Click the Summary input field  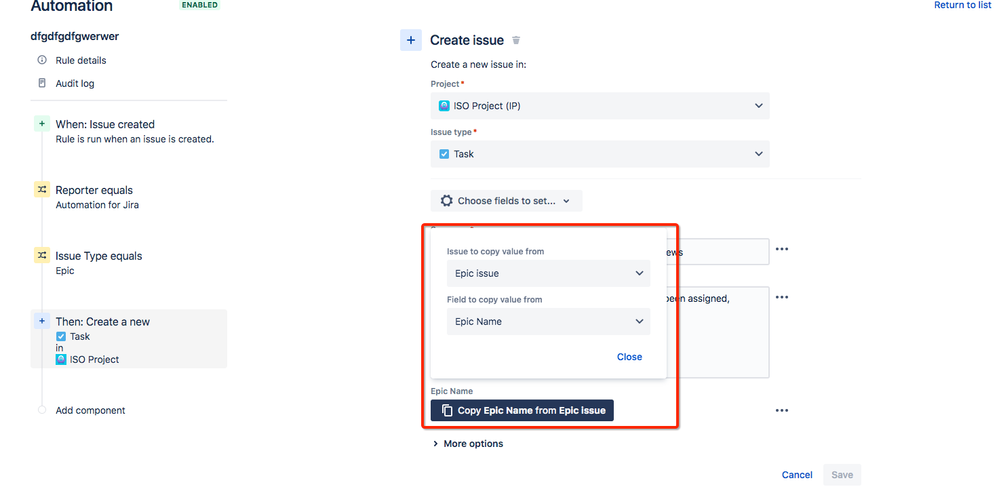click(x=717, y=252)
